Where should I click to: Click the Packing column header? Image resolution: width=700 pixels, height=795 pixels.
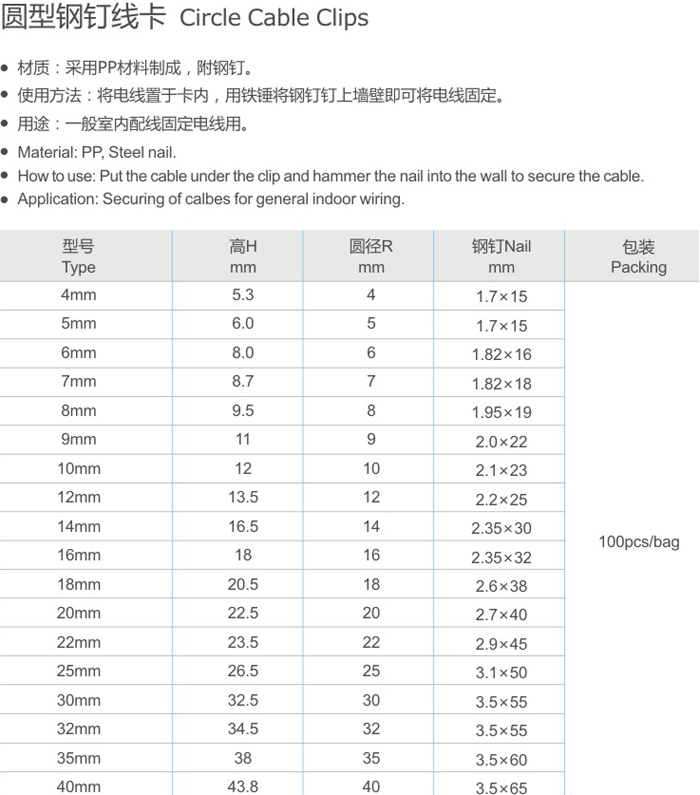pyautogui.click(x=638, y=257)
